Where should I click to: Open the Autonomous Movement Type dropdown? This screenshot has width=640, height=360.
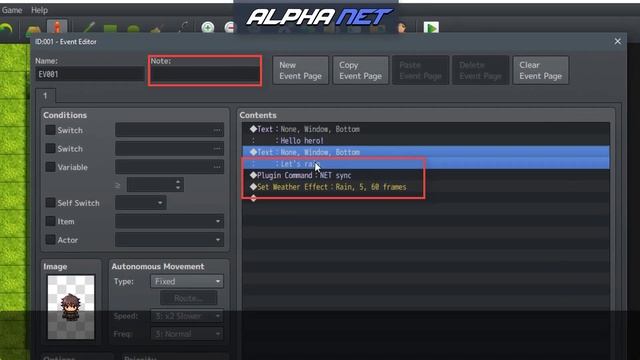coord(187,281)
